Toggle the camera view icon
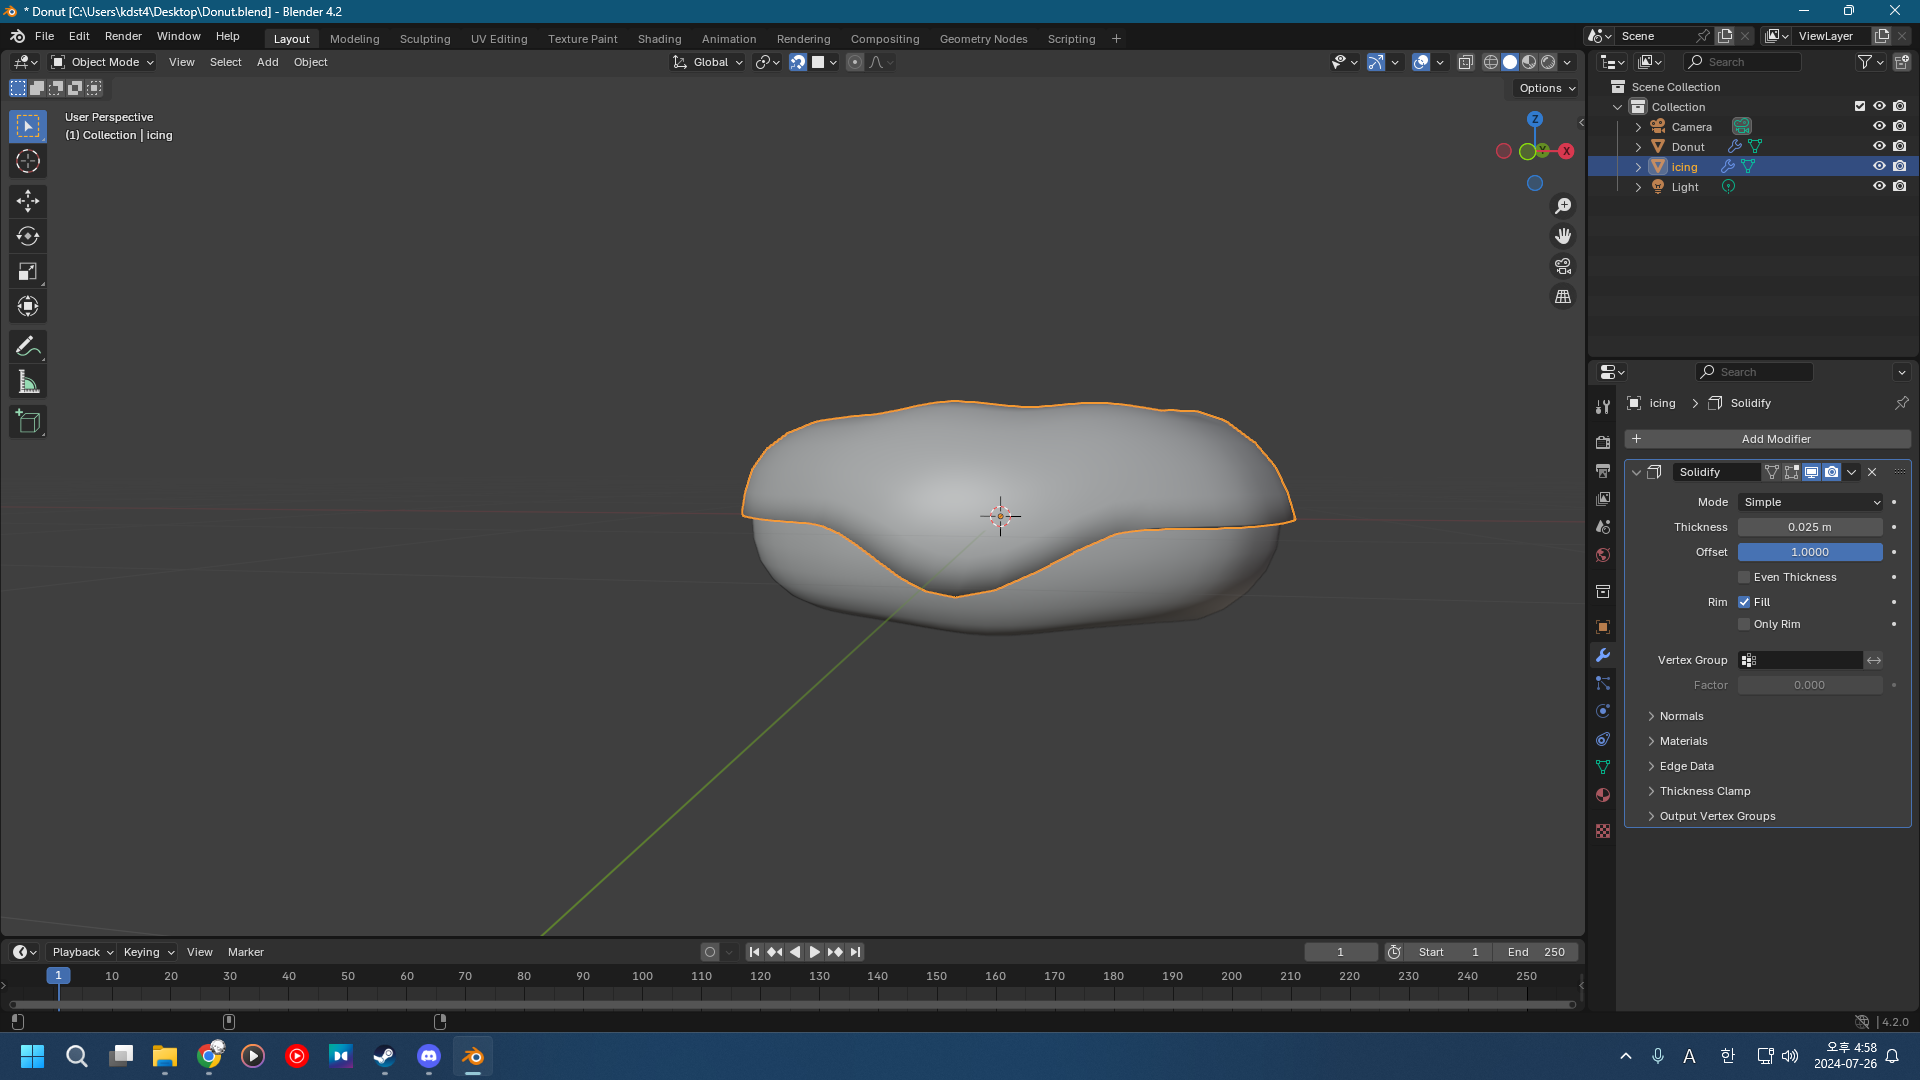Viewport: 1920px width, 1080px height. click(x=1563, y=266)
